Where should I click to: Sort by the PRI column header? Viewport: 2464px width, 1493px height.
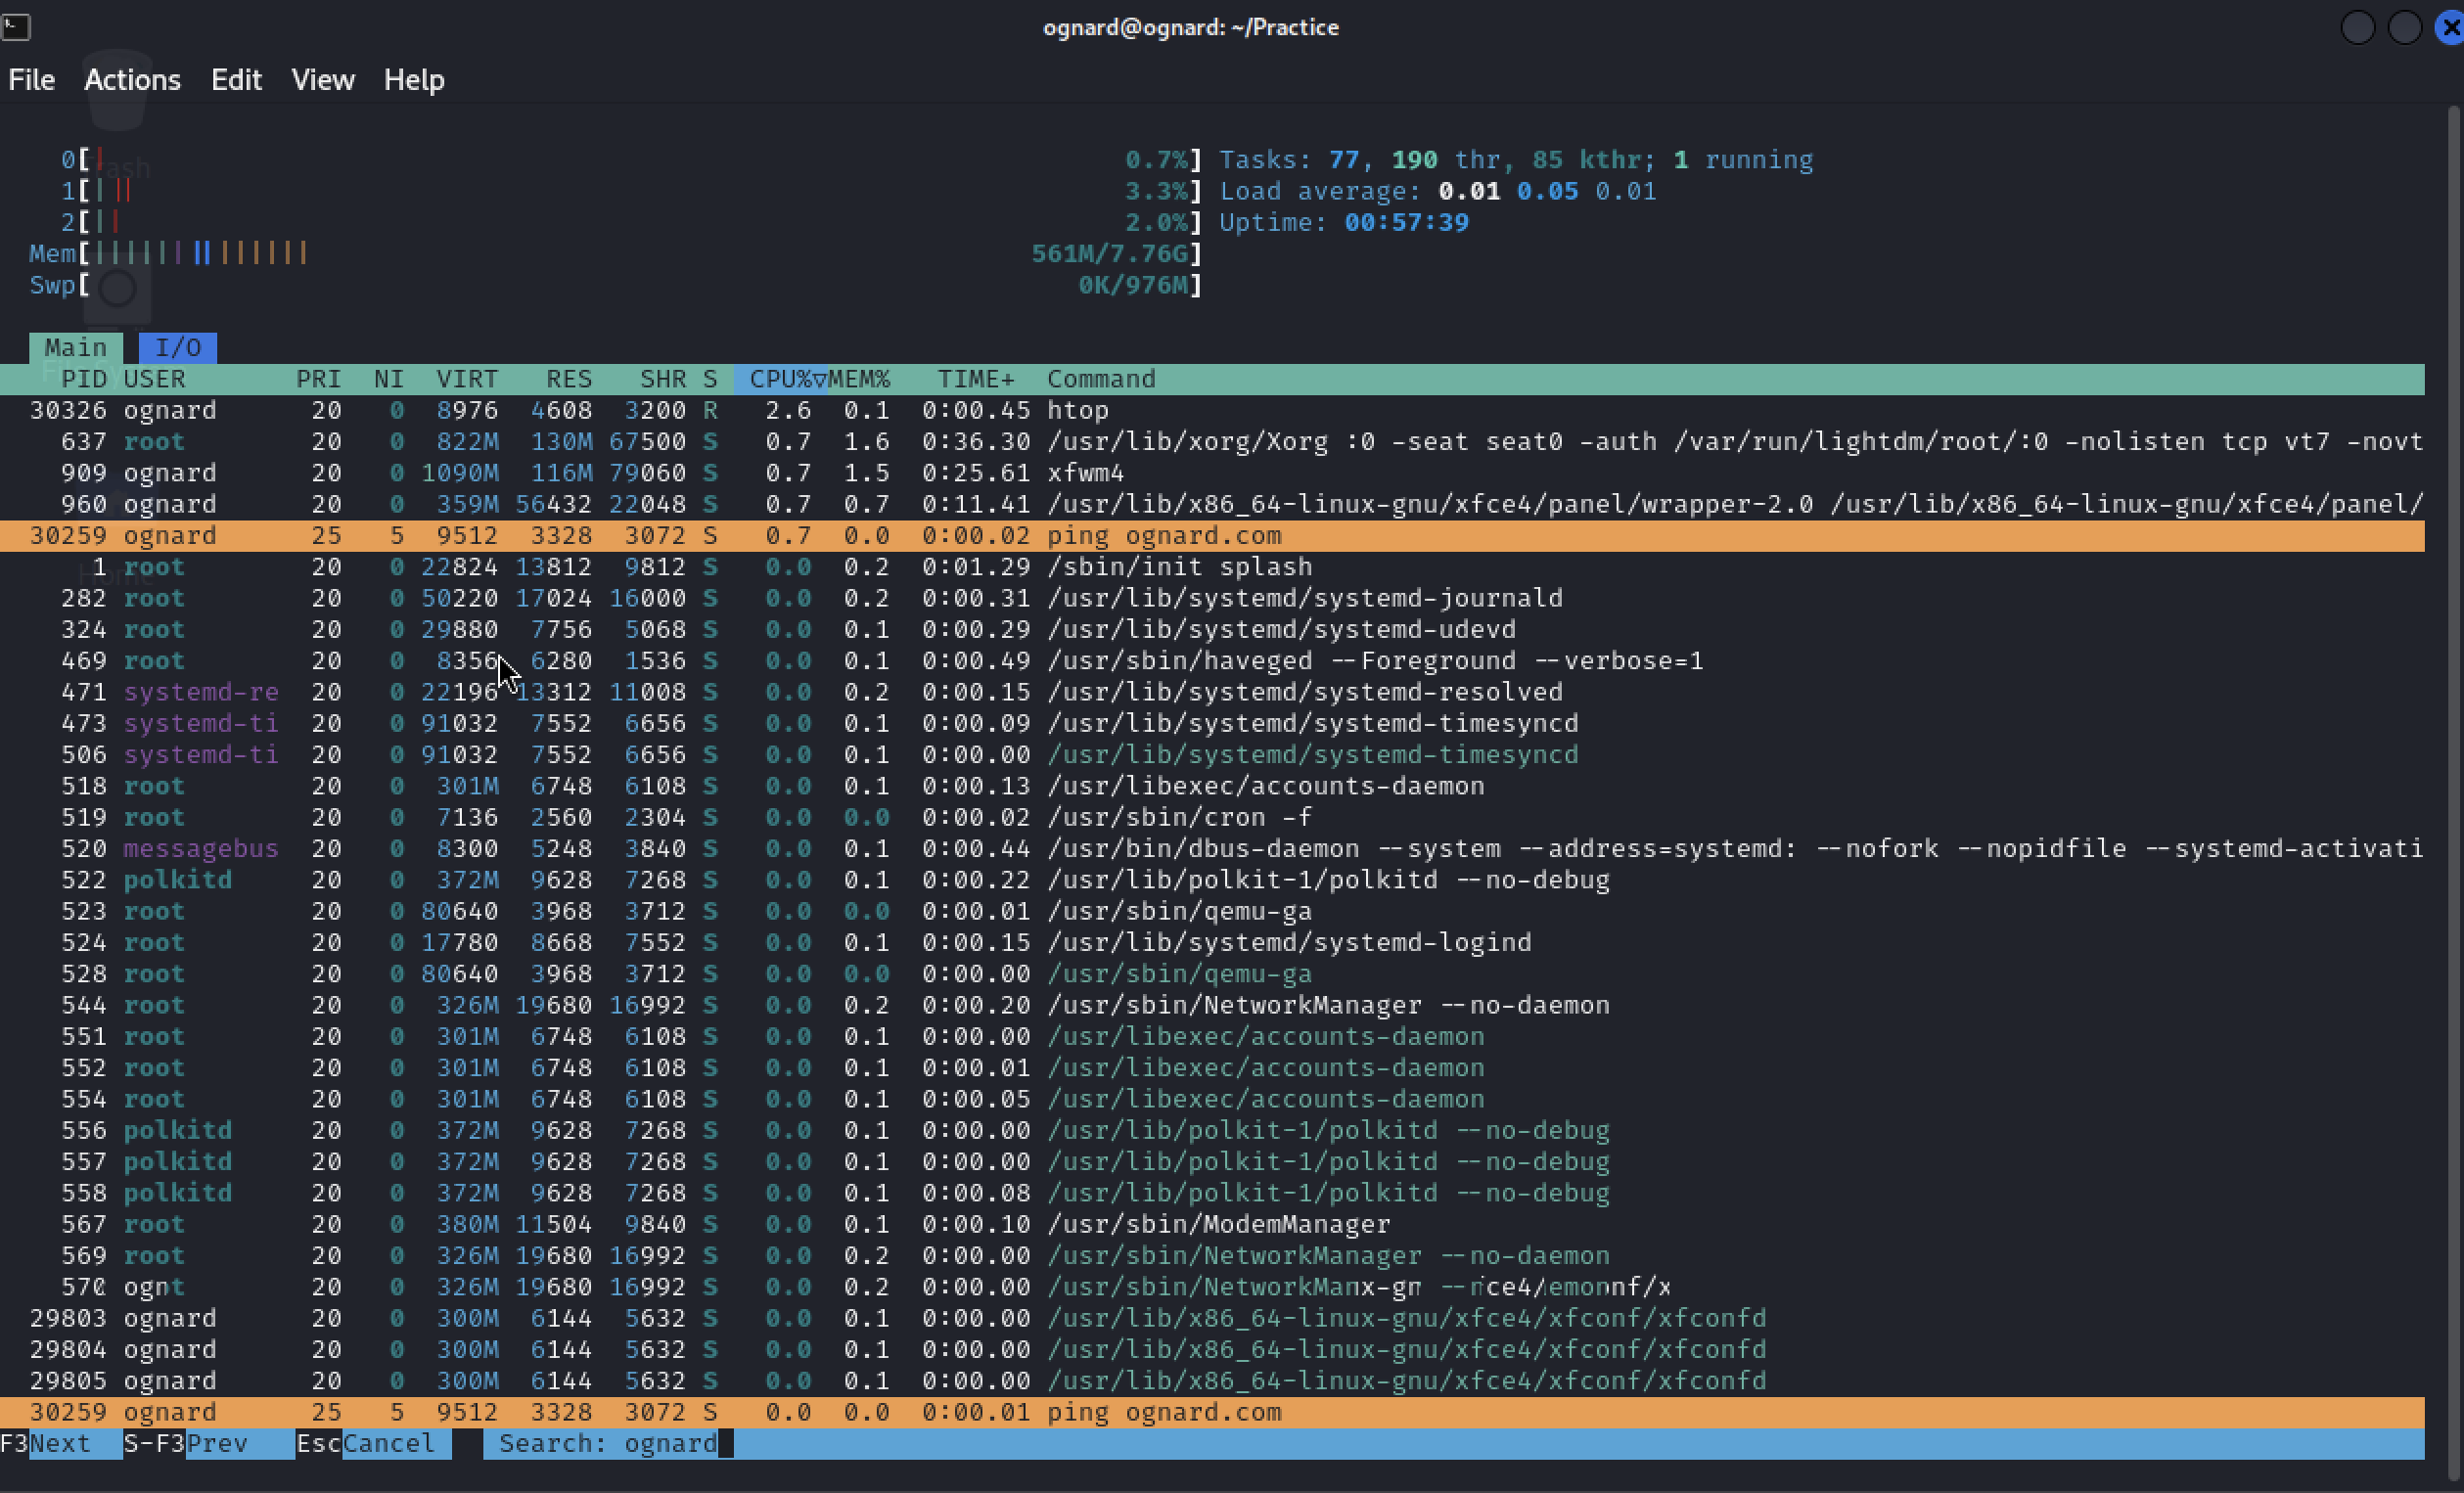point(319,379)
